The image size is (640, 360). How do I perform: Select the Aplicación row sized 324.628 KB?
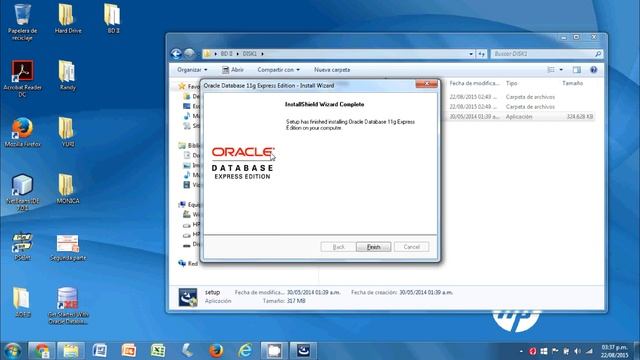521,117
